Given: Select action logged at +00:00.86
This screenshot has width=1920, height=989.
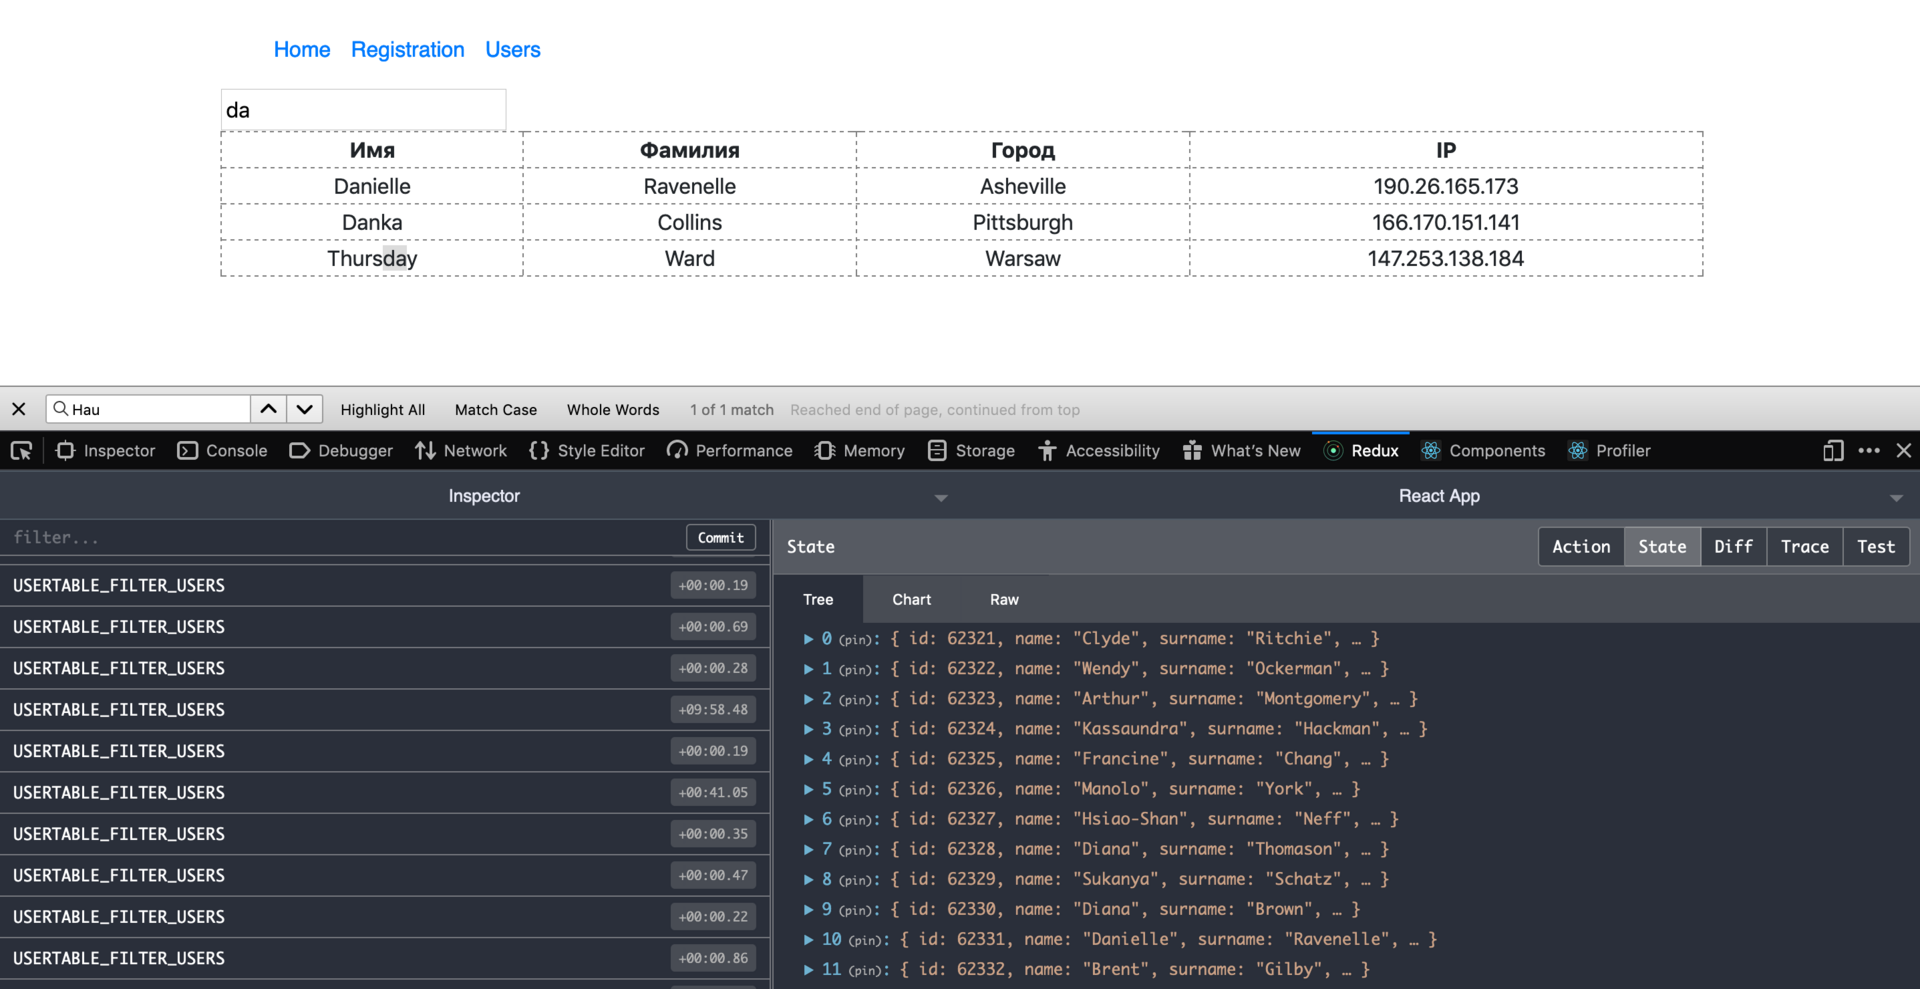Looking at the screenshot, I should pyautogui.click(x=385, y=959).
